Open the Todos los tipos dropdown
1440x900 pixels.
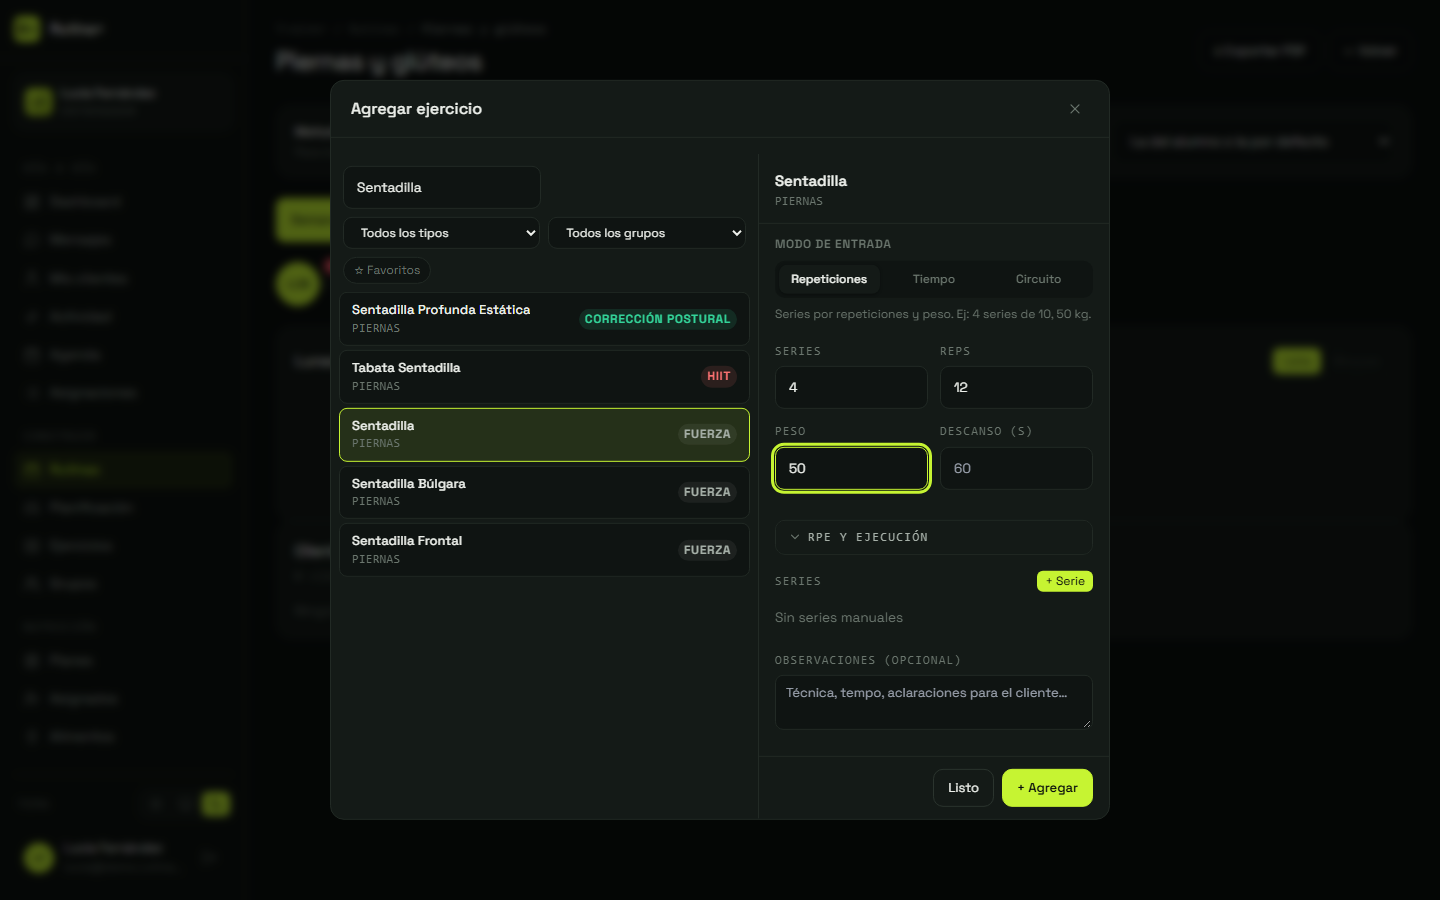click(442, 233)
